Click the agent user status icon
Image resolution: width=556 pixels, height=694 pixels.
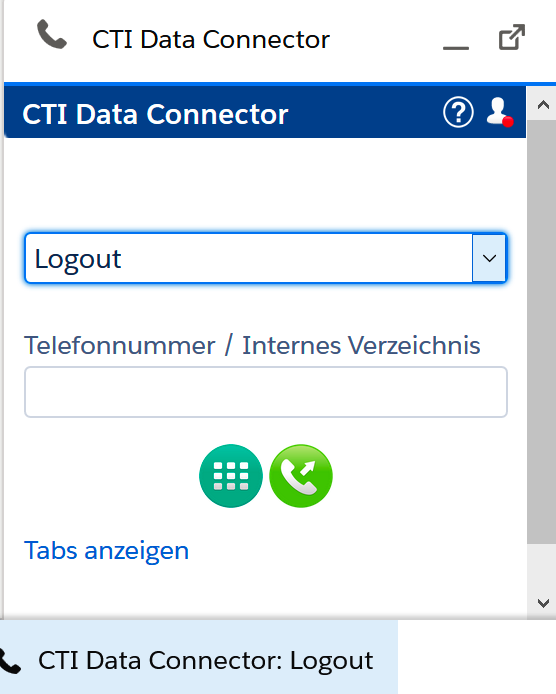click(x=499, y=112)
